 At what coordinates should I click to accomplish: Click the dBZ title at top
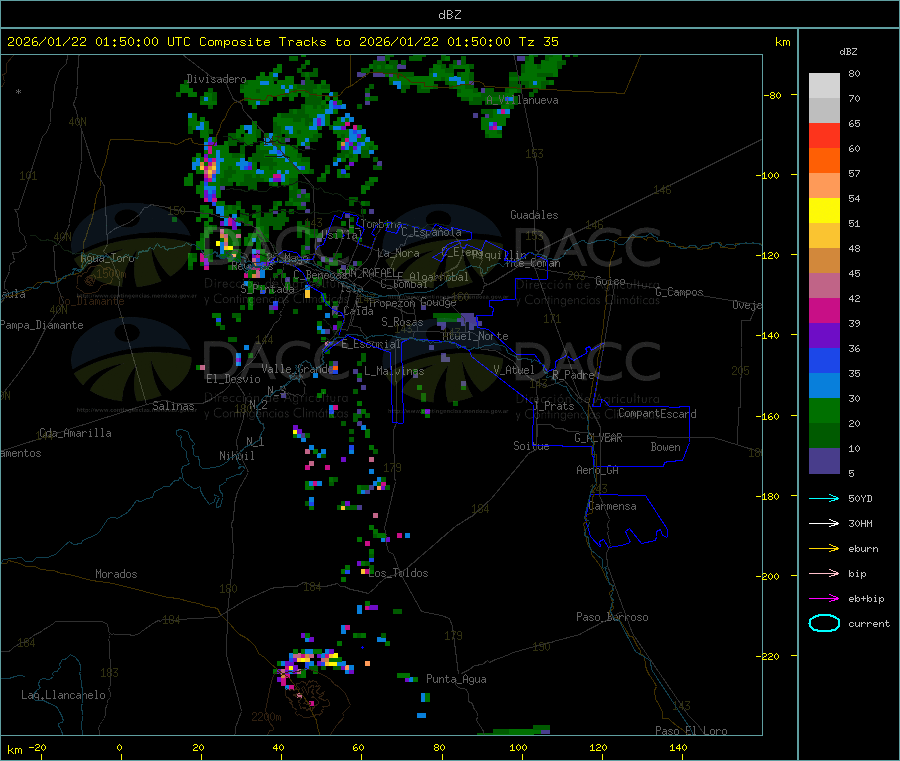(x=449, y=14)
